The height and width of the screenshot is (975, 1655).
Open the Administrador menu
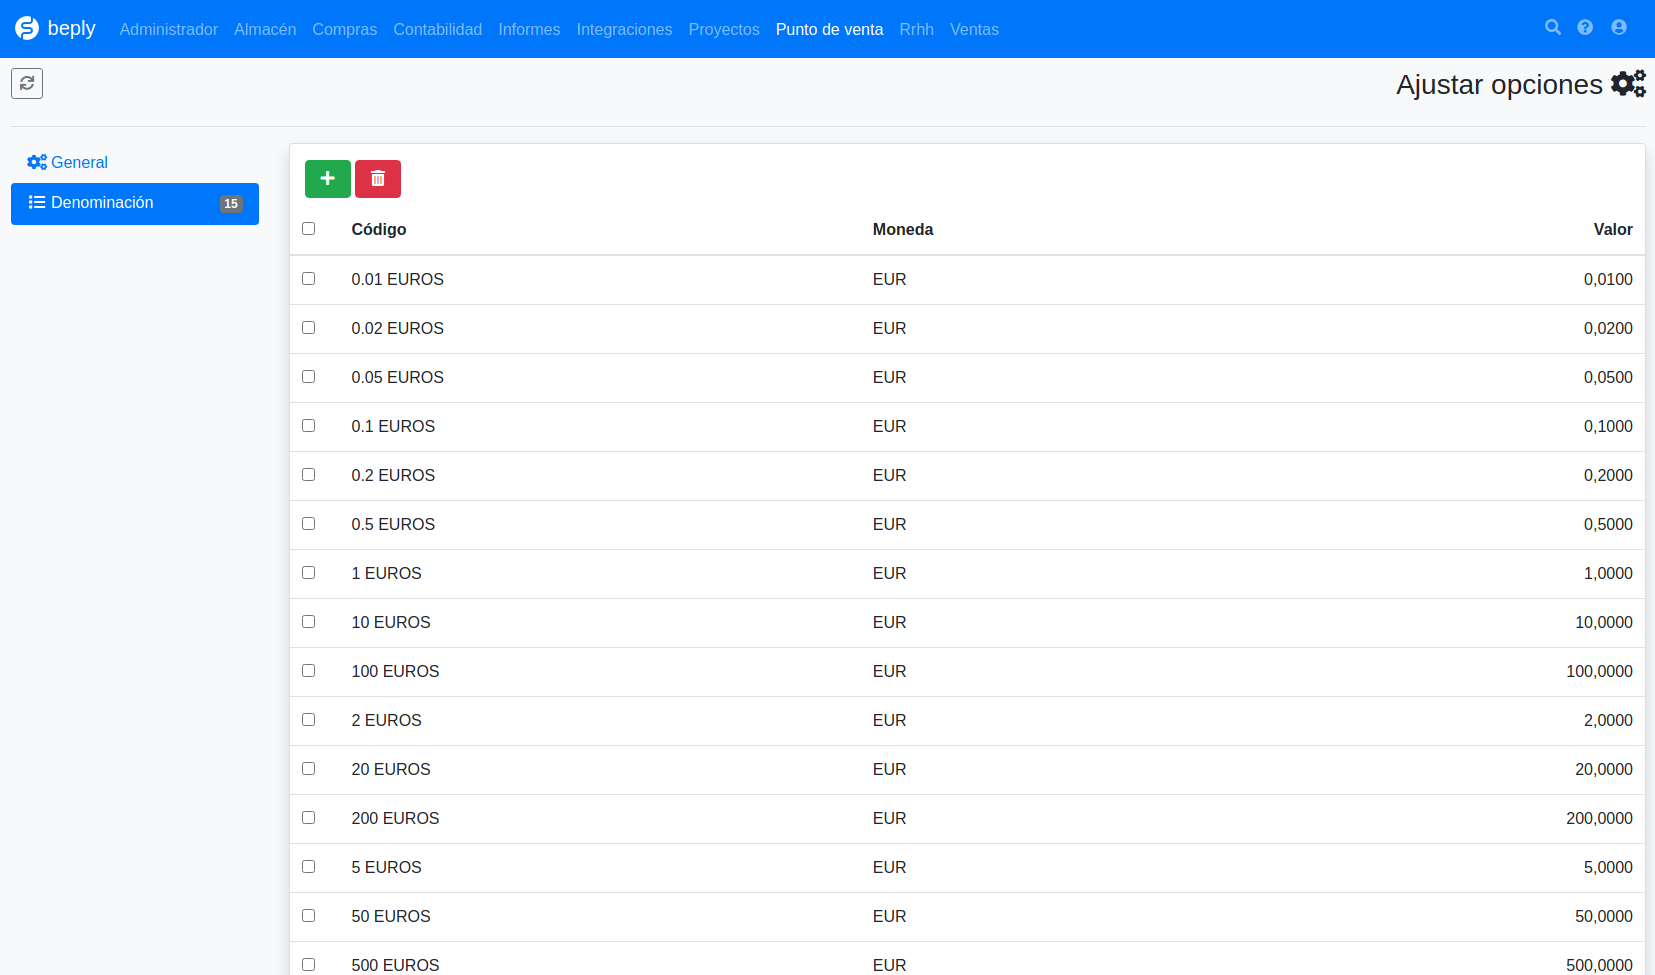(x=169, y=29)
